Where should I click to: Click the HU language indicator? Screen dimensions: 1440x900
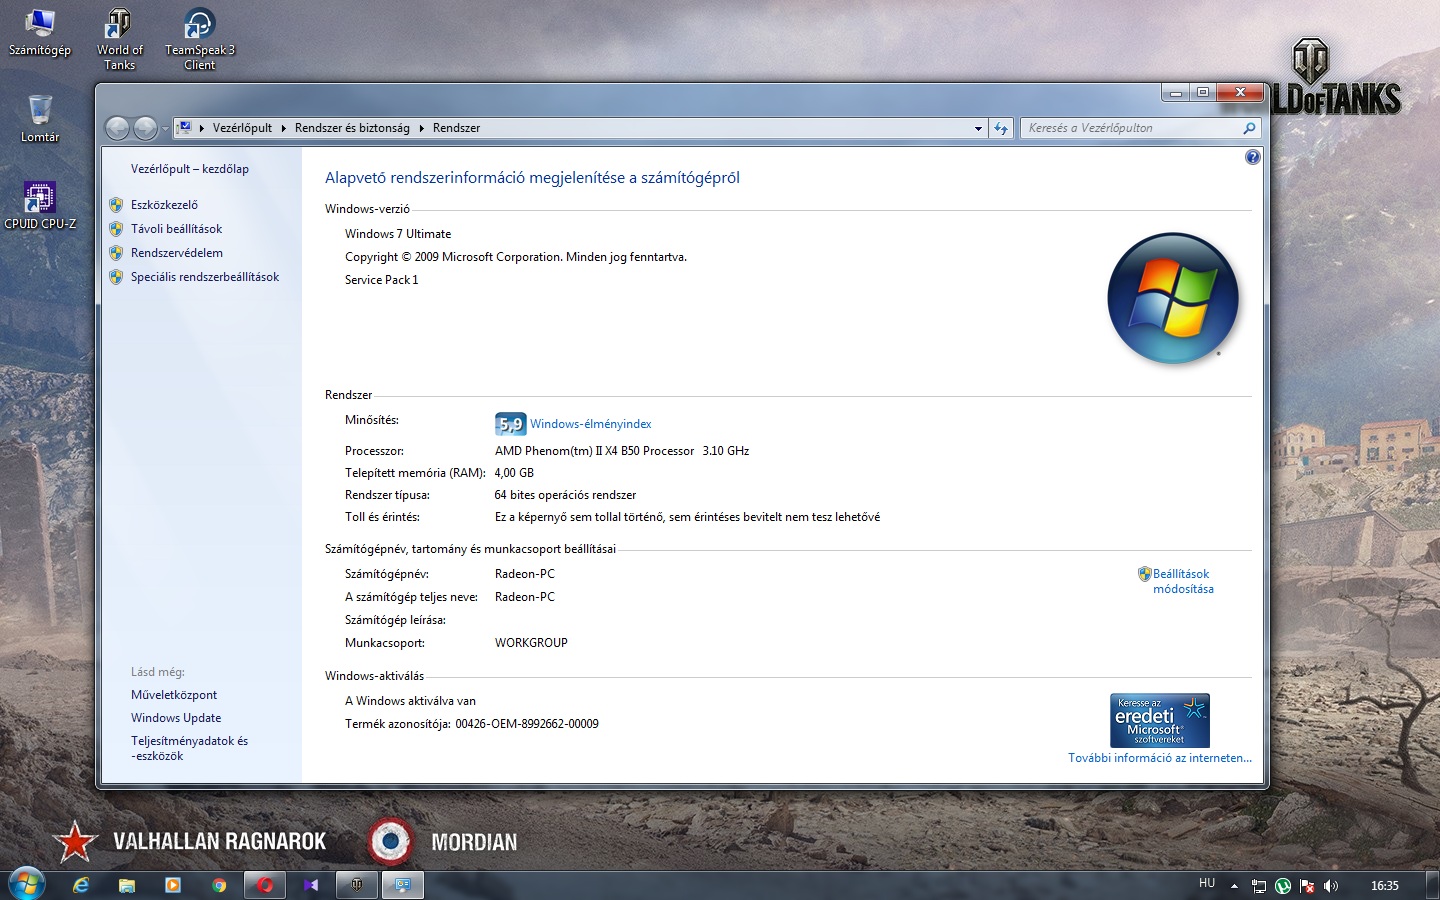coord(1207,883)
